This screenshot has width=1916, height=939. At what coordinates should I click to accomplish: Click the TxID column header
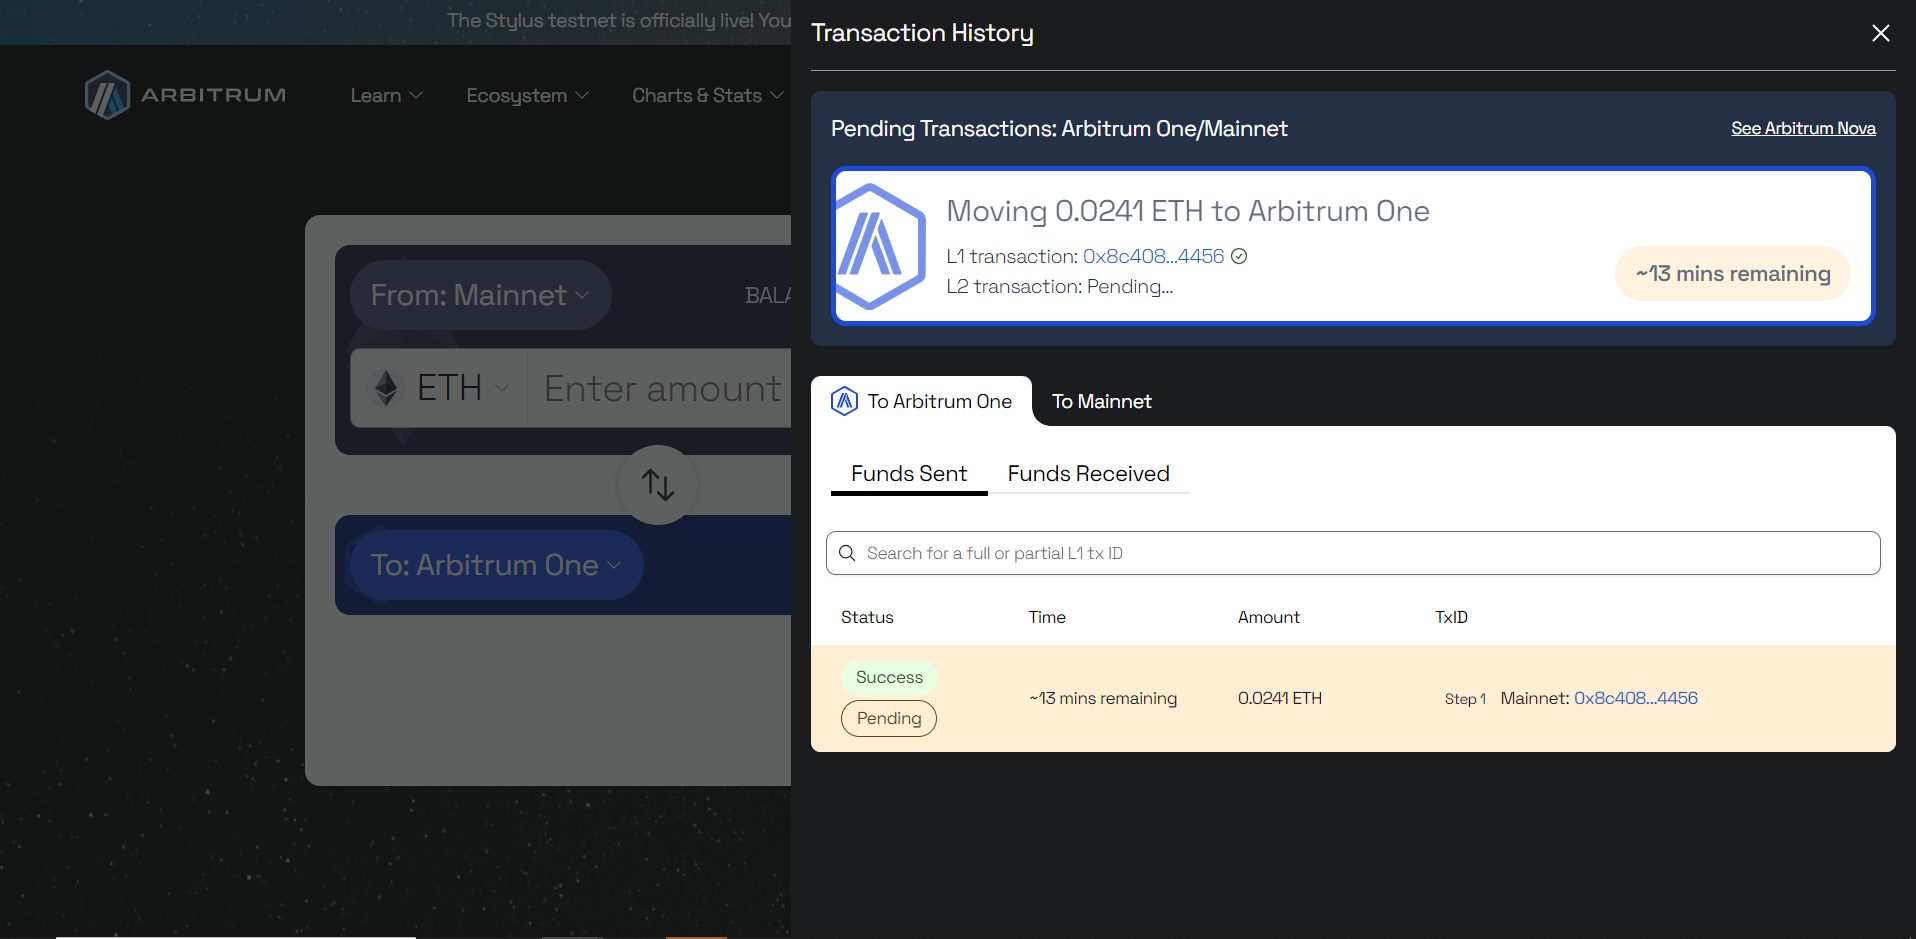click(1451, 617)
